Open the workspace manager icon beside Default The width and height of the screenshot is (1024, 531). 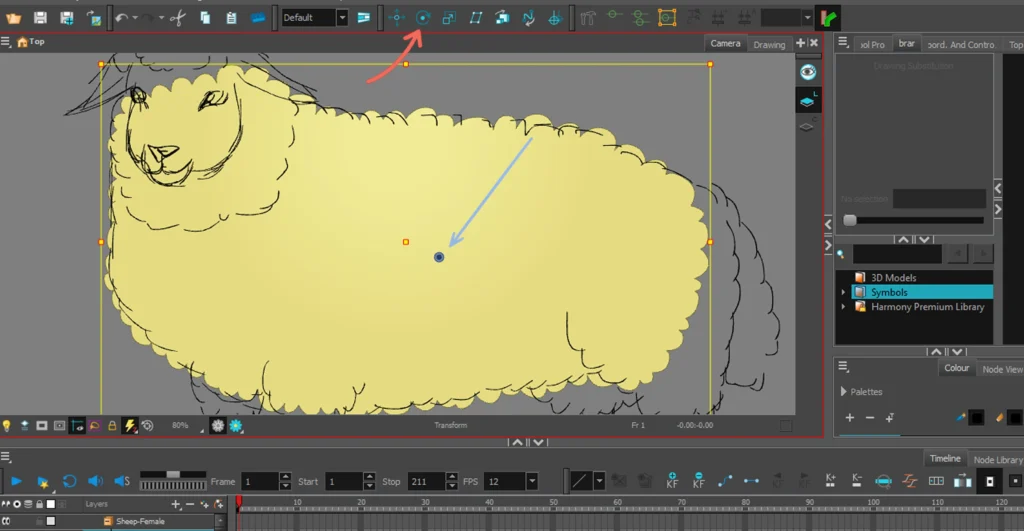(x=364, y=18)
